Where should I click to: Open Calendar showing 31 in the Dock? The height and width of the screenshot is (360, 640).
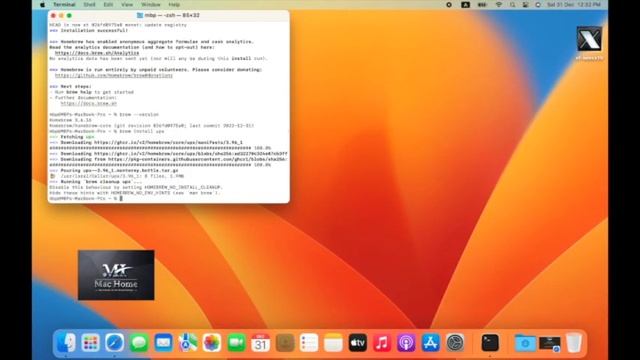coord(260,342)
